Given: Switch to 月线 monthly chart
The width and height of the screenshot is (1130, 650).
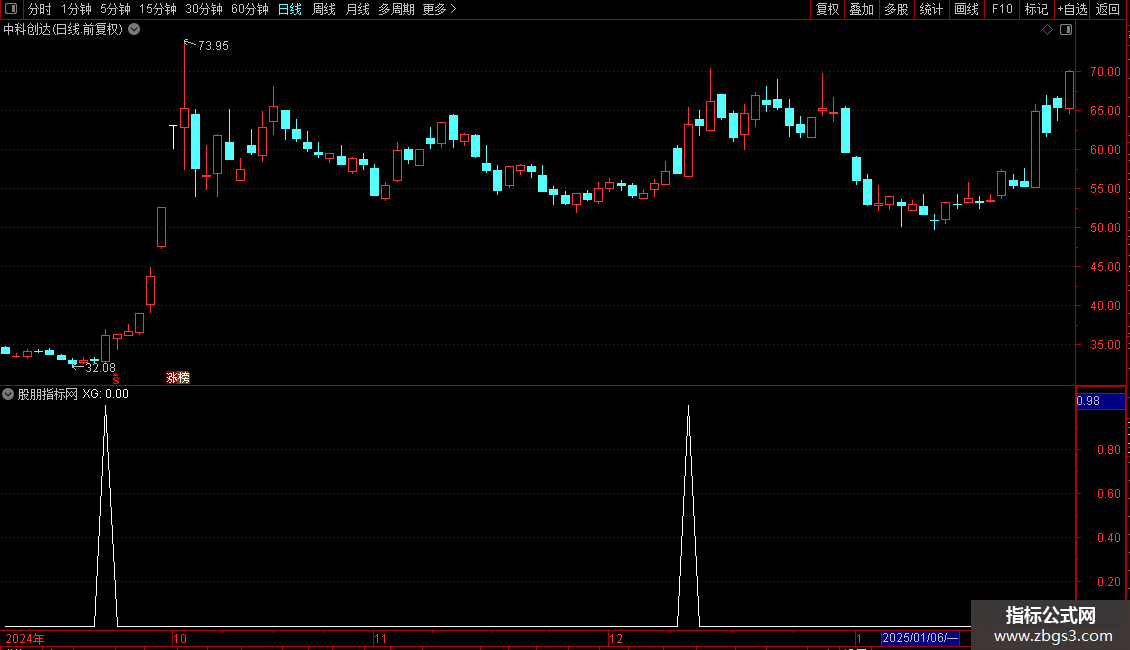Looking at the screenshot, I should tap(357, 9).
